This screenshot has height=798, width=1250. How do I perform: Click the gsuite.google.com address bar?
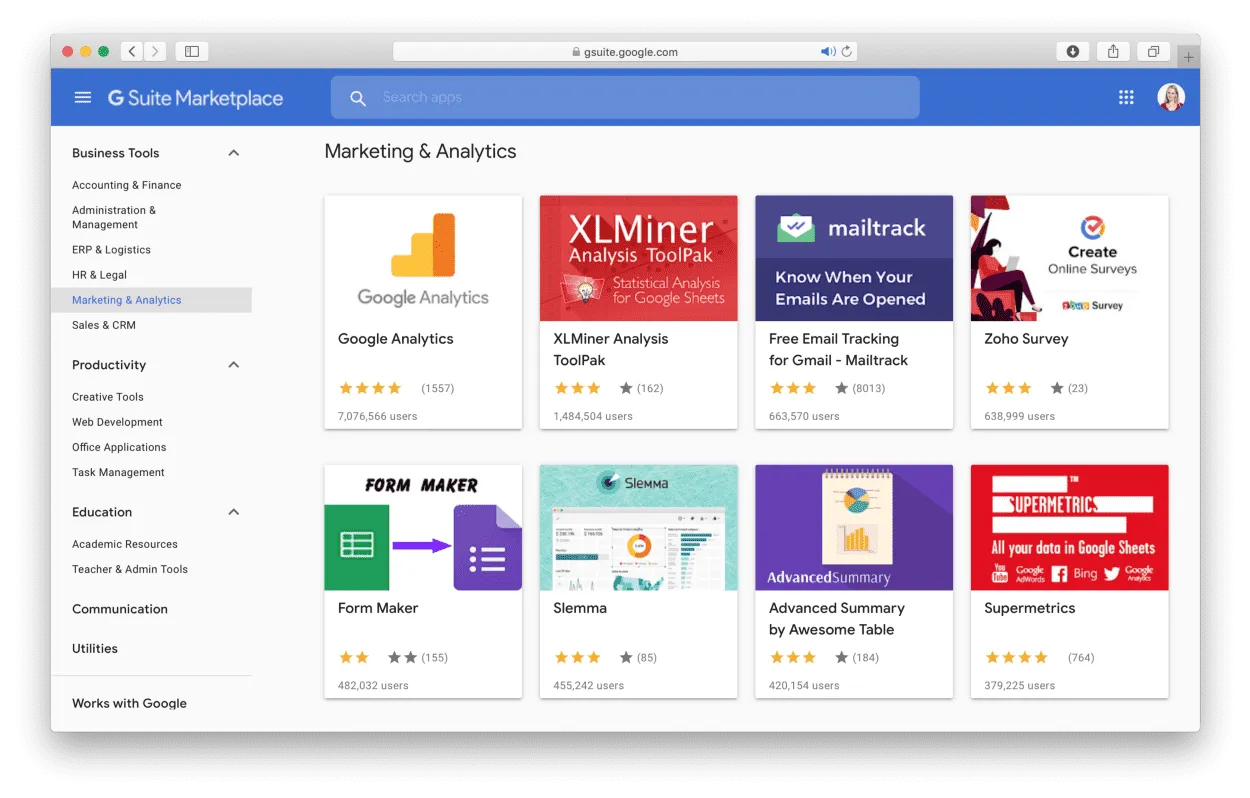625,52
